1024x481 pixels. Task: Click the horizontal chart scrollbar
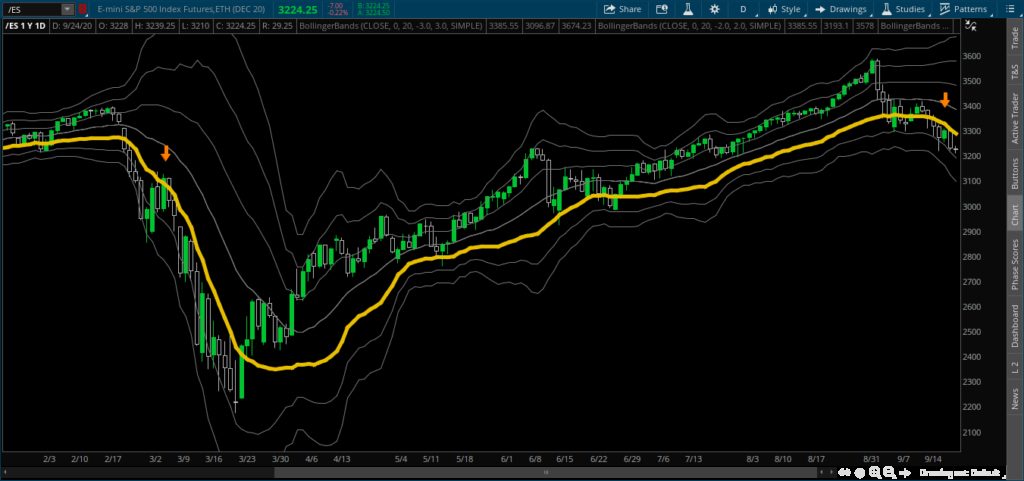(x=545, y=471)
